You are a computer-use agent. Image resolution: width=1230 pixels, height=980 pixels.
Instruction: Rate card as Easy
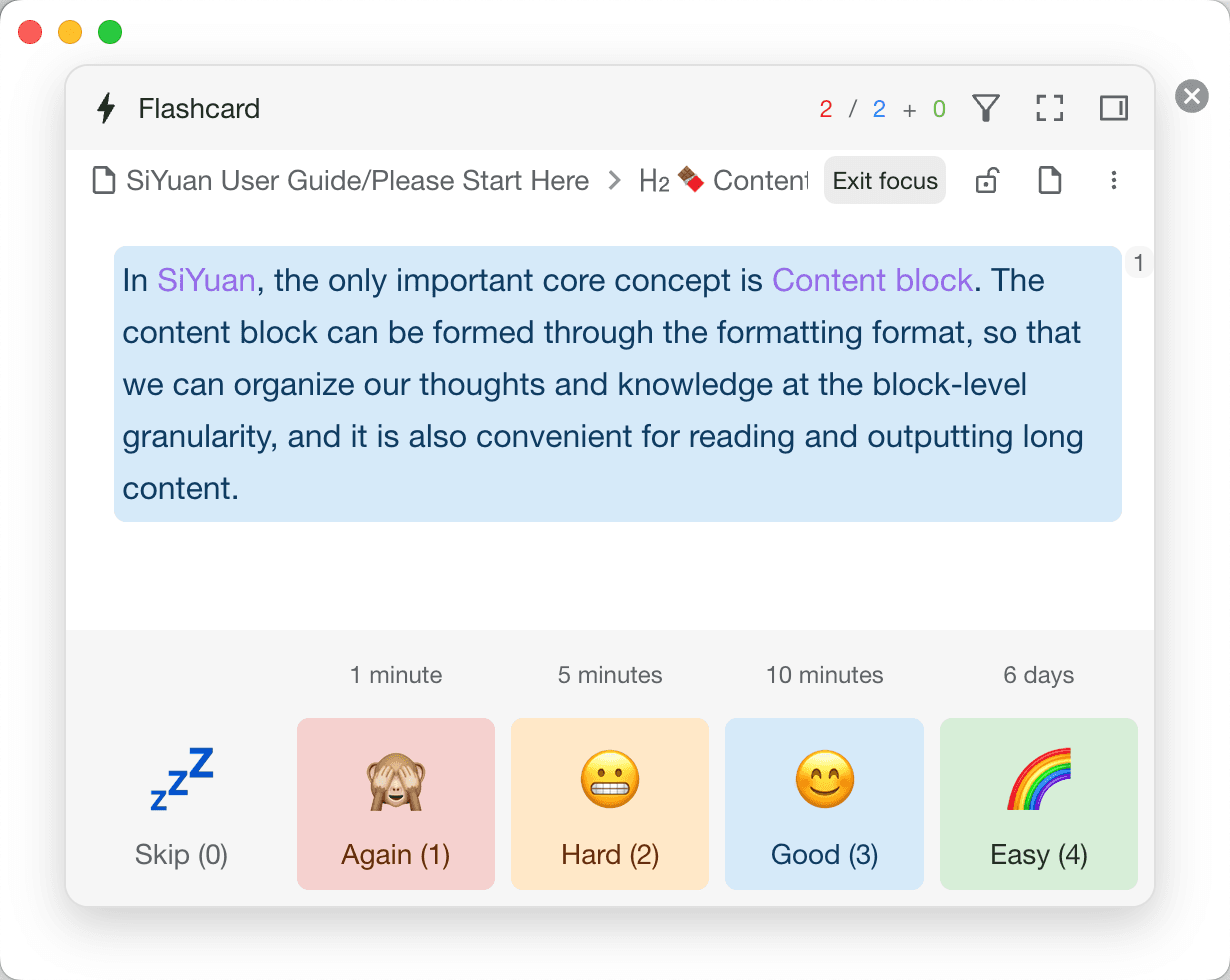click(1038, 804)
